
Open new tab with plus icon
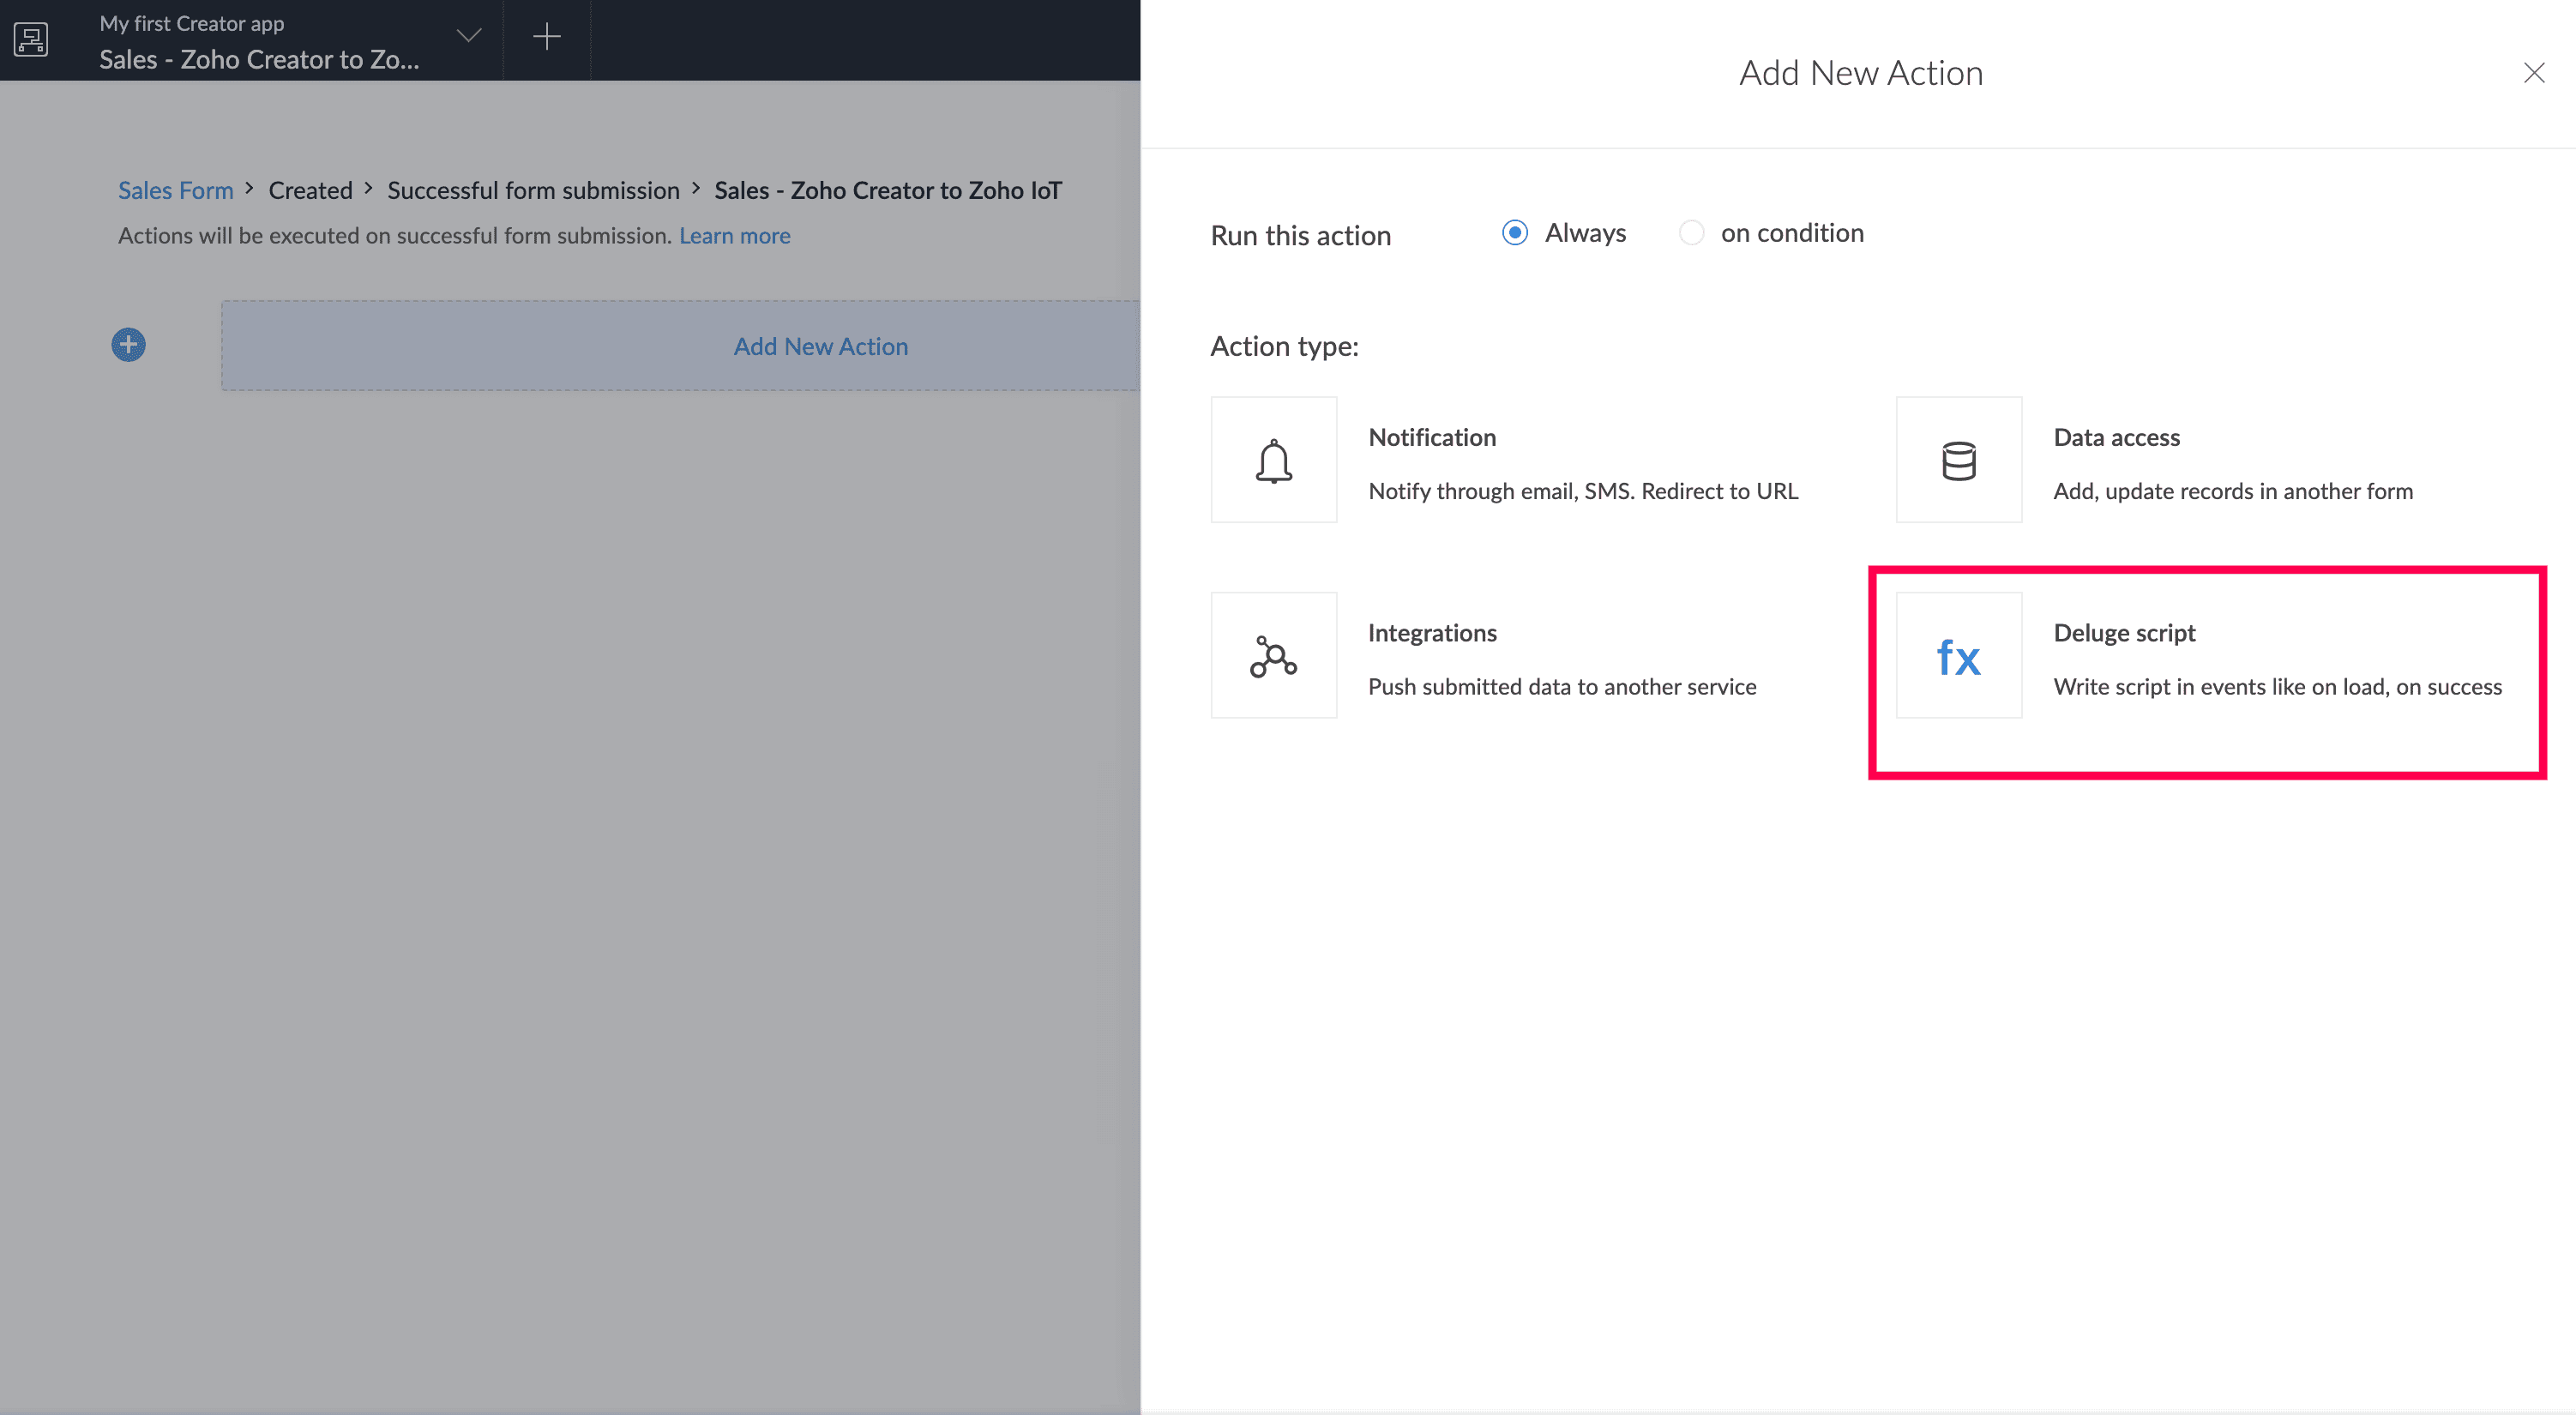pyautogui.click(x=546, y=38)
